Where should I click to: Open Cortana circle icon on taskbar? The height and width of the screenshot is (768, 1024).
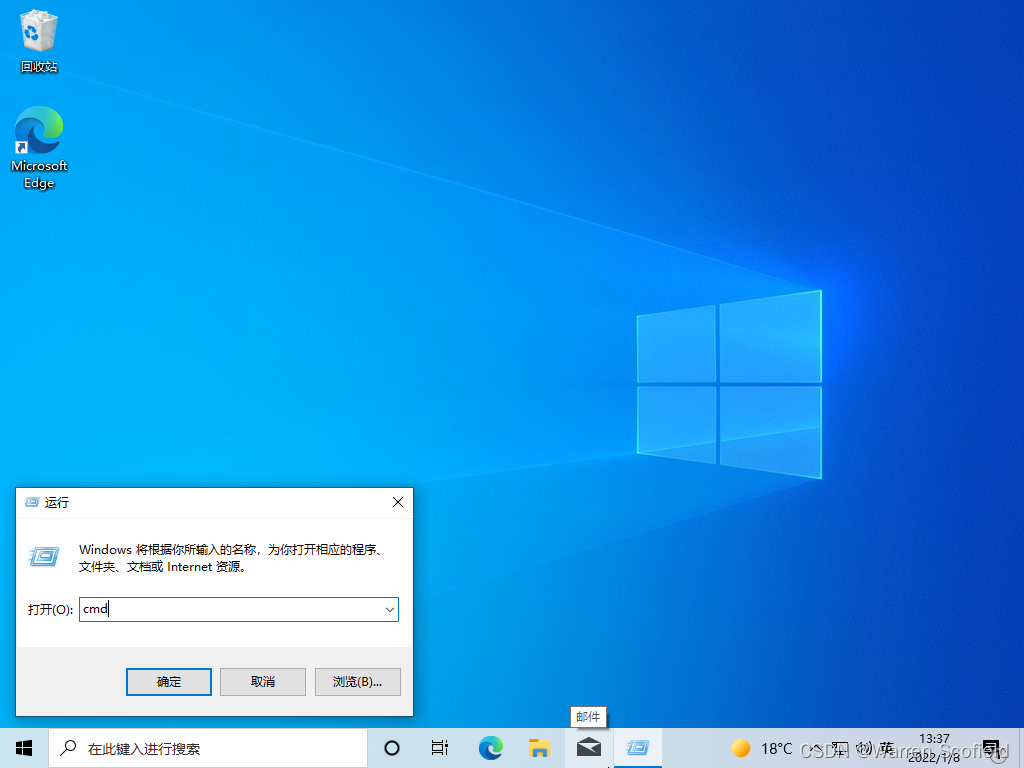(392, 748)
